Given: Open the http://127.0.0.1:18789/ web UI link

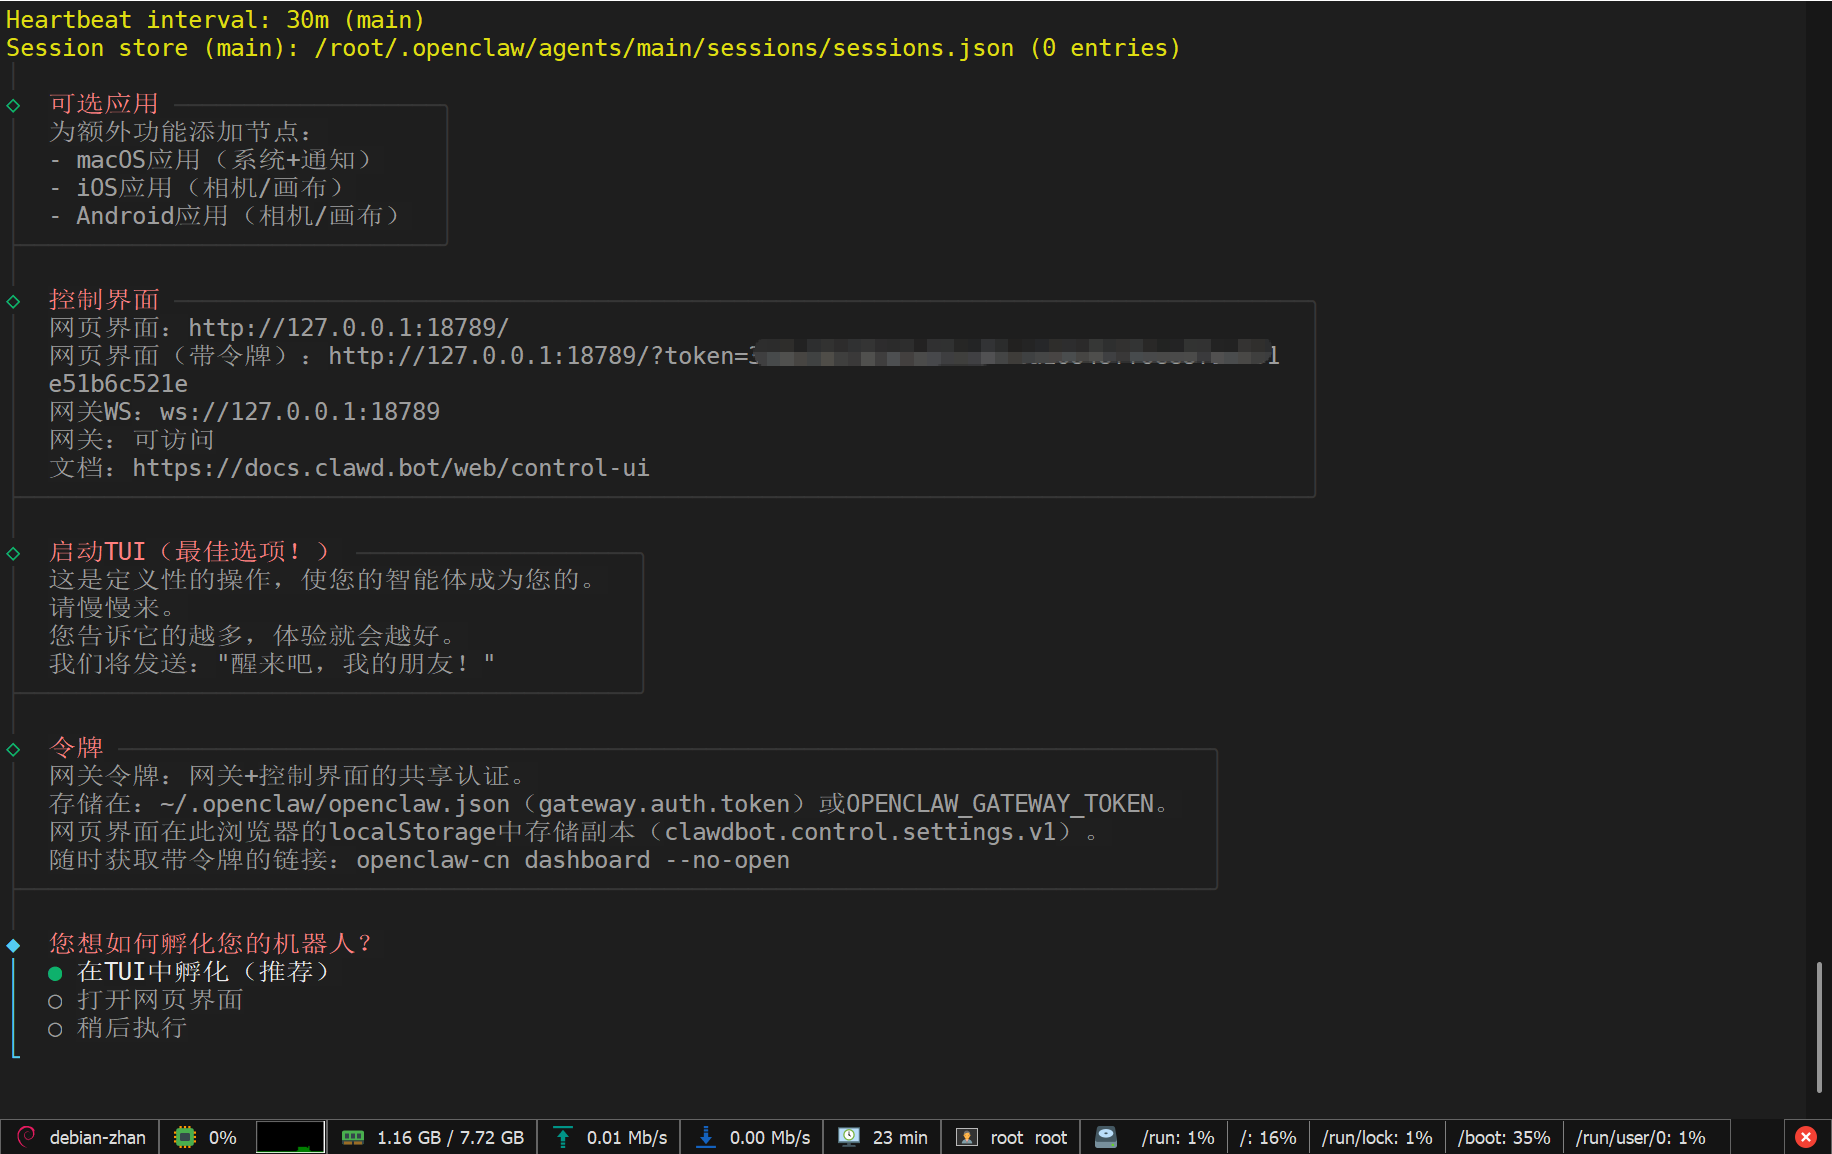Looking at the screenshot, I should tap(348, 328).
